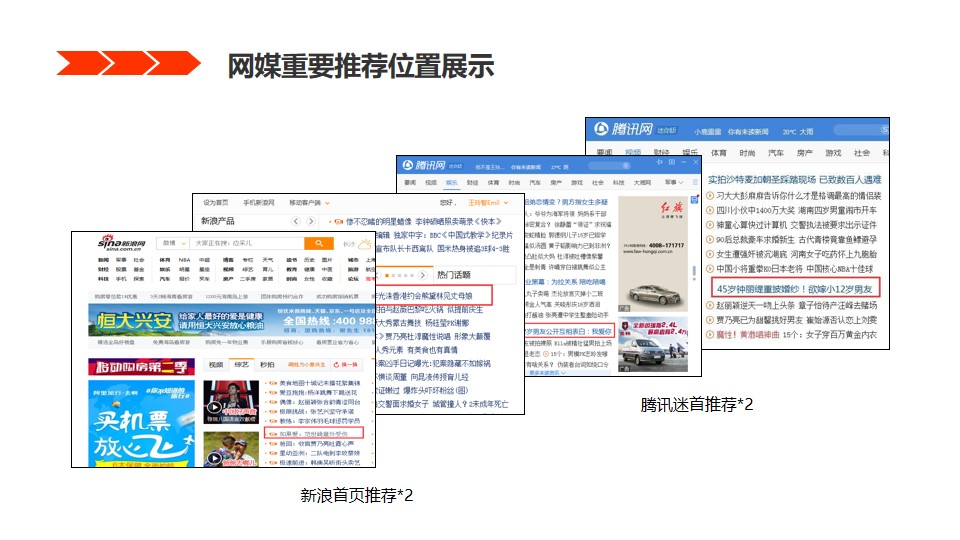This screenshot has height=540, width=960.
Task: Click the Sina search input field
Action: point(247,244)
